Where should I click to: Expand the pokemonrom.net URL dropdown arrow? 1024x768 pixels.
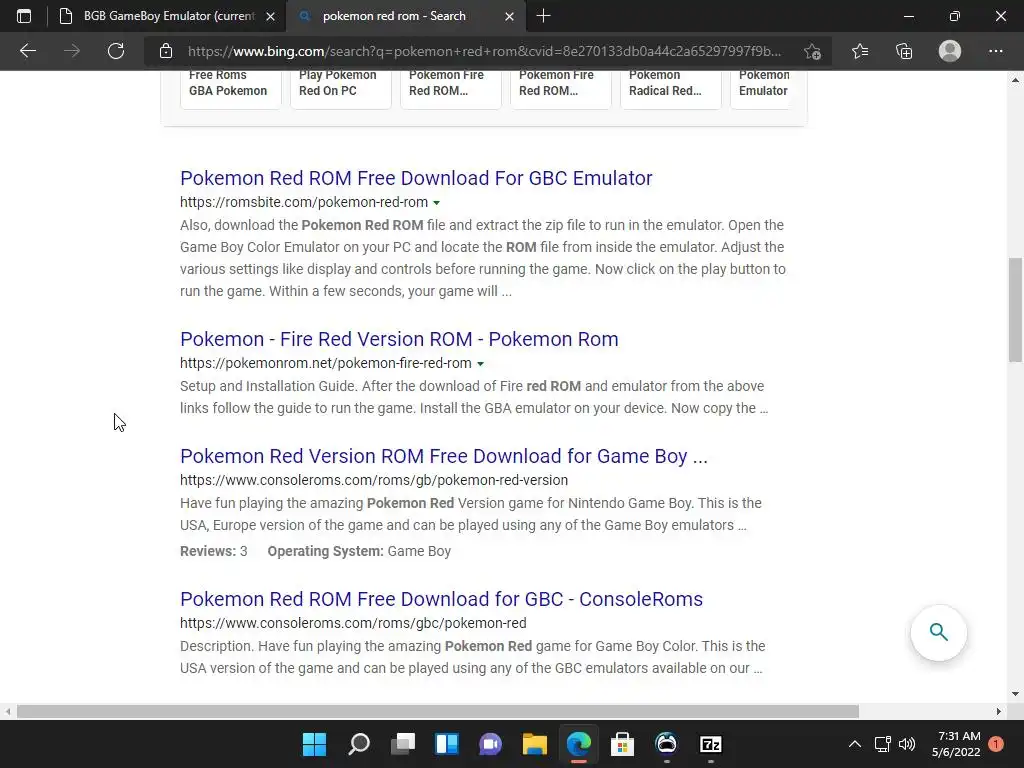click(481, 364)
